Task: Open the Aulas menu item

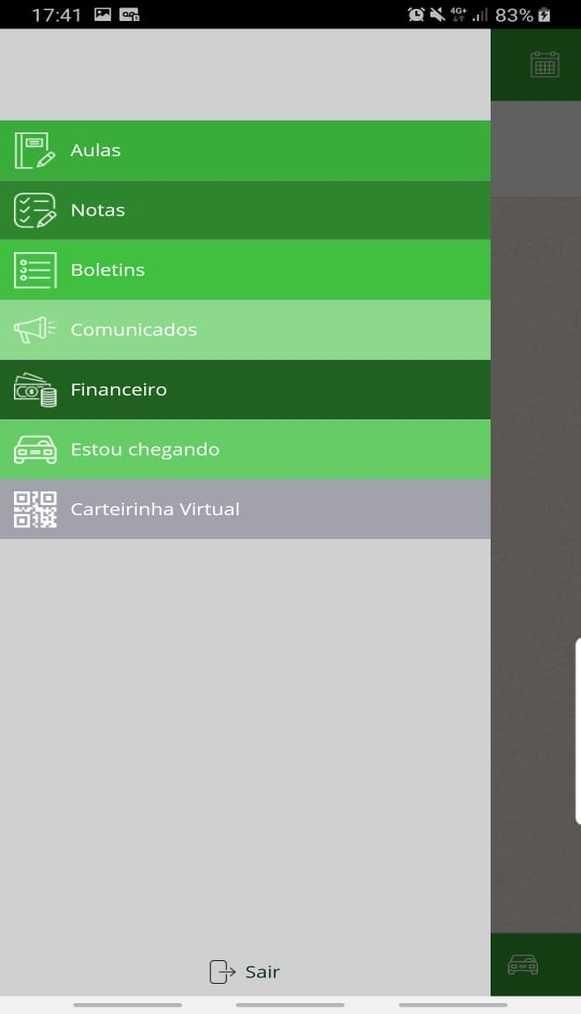Action: (245, 150)
